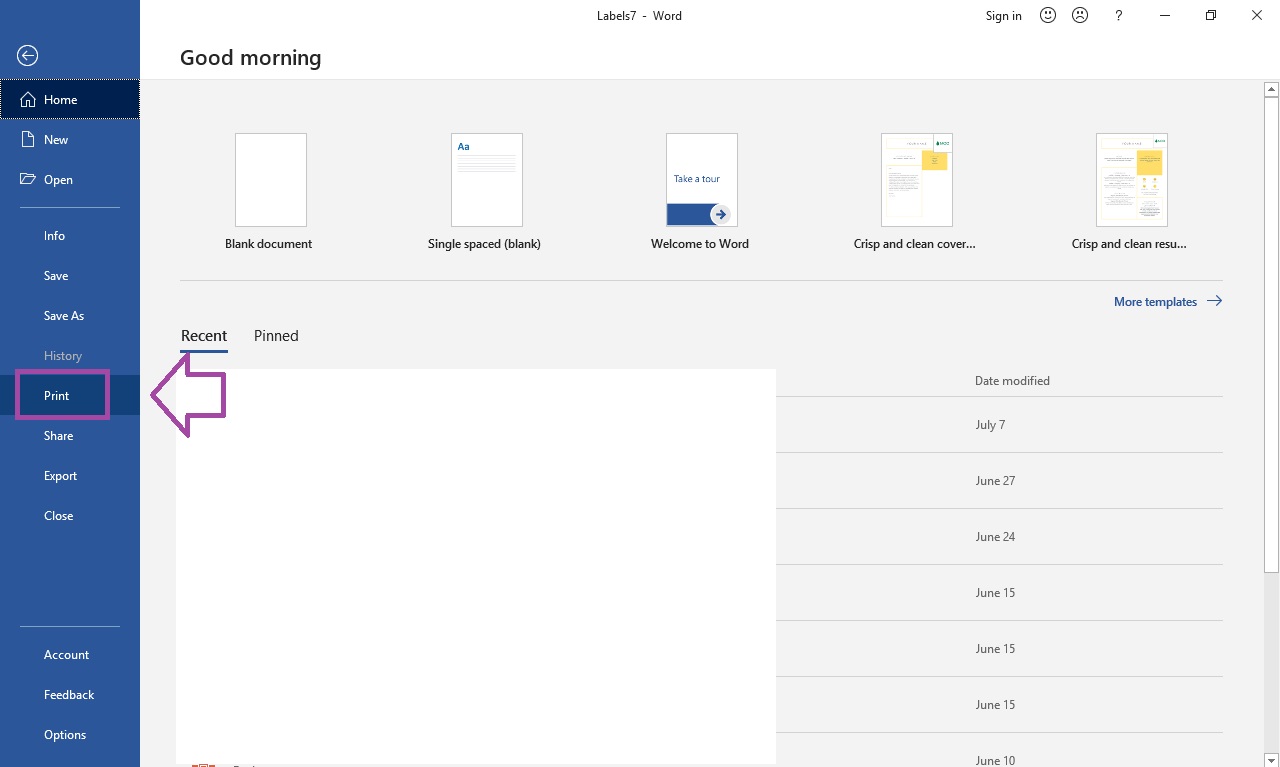Viewport: 1280px width, 767px height.
Task: Select the file row dated June 24
Action: coord(701,537)
